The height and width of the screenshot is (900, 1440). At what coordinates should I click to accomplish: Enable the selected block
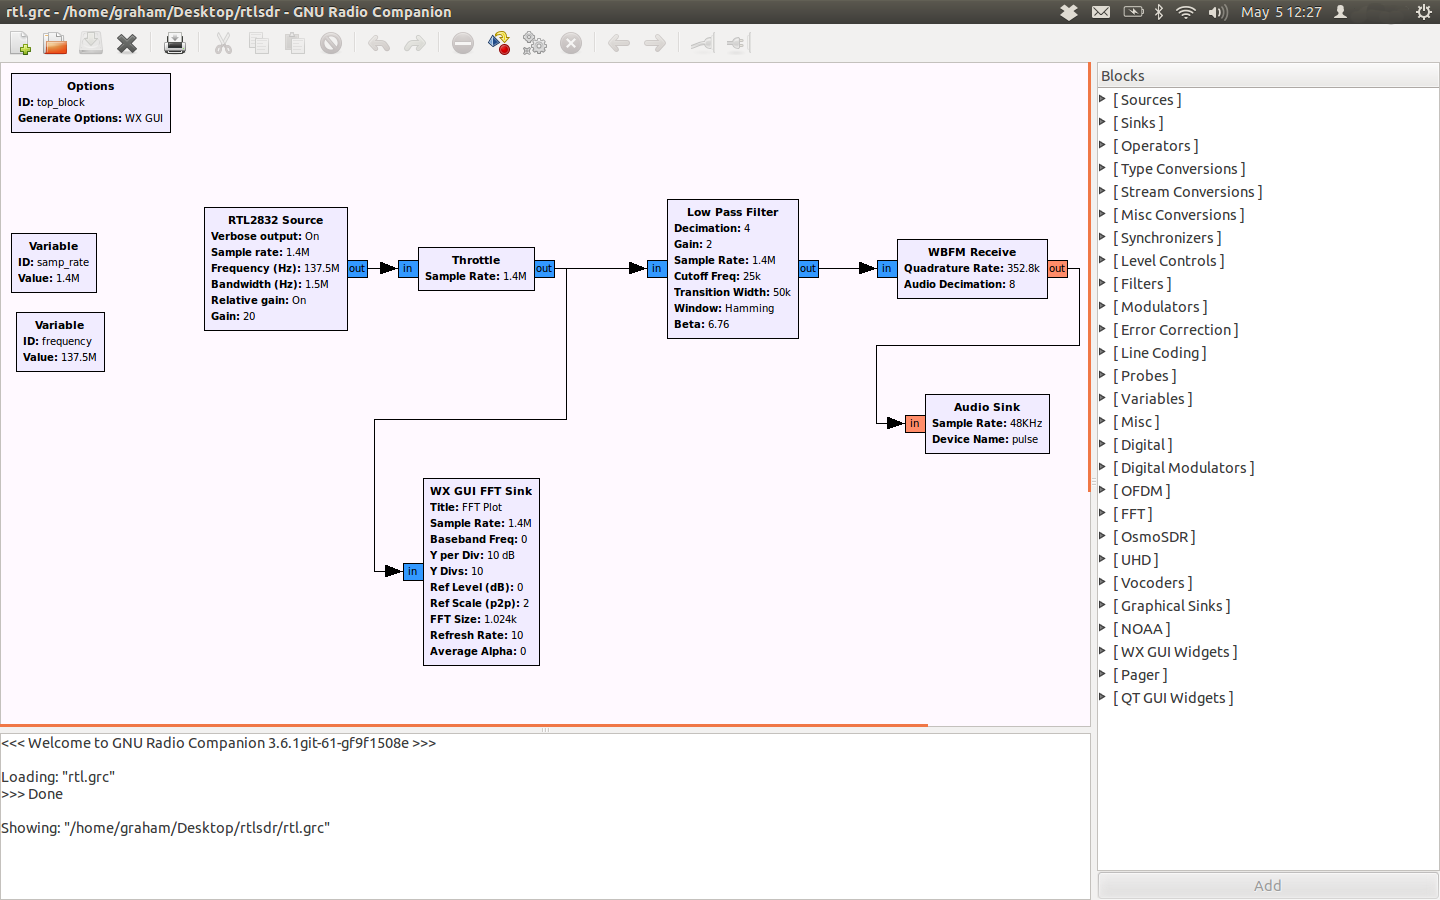pos(703,43)
